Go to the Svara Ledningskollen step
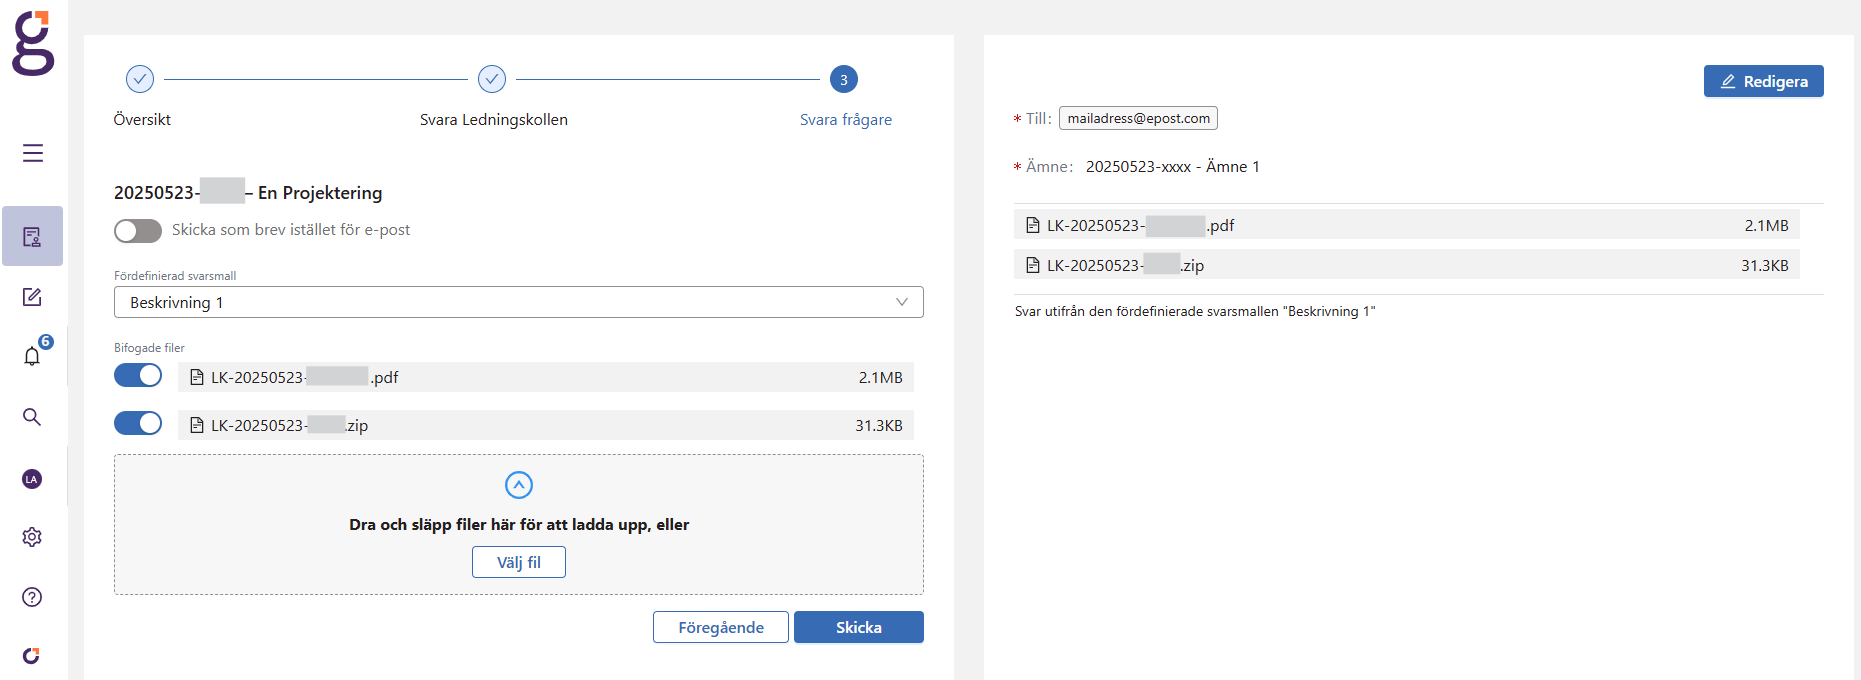 coord(492,79)
